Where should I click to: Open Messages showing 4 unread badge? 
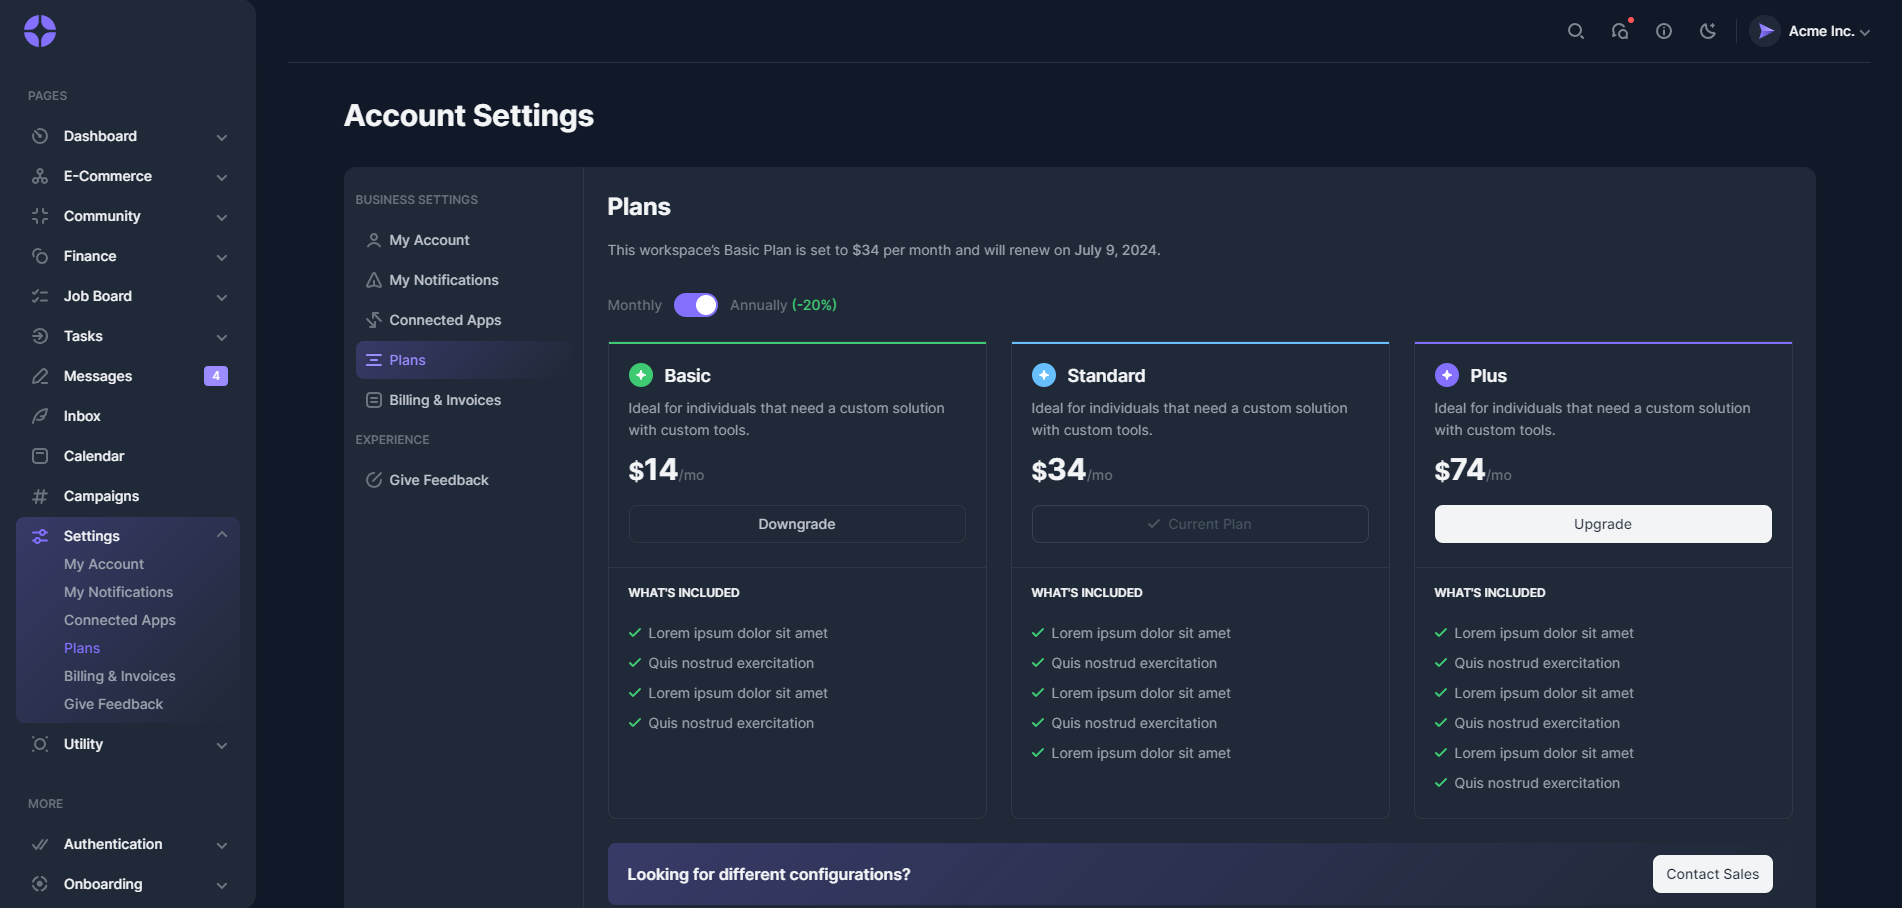[x=97, y=376]
